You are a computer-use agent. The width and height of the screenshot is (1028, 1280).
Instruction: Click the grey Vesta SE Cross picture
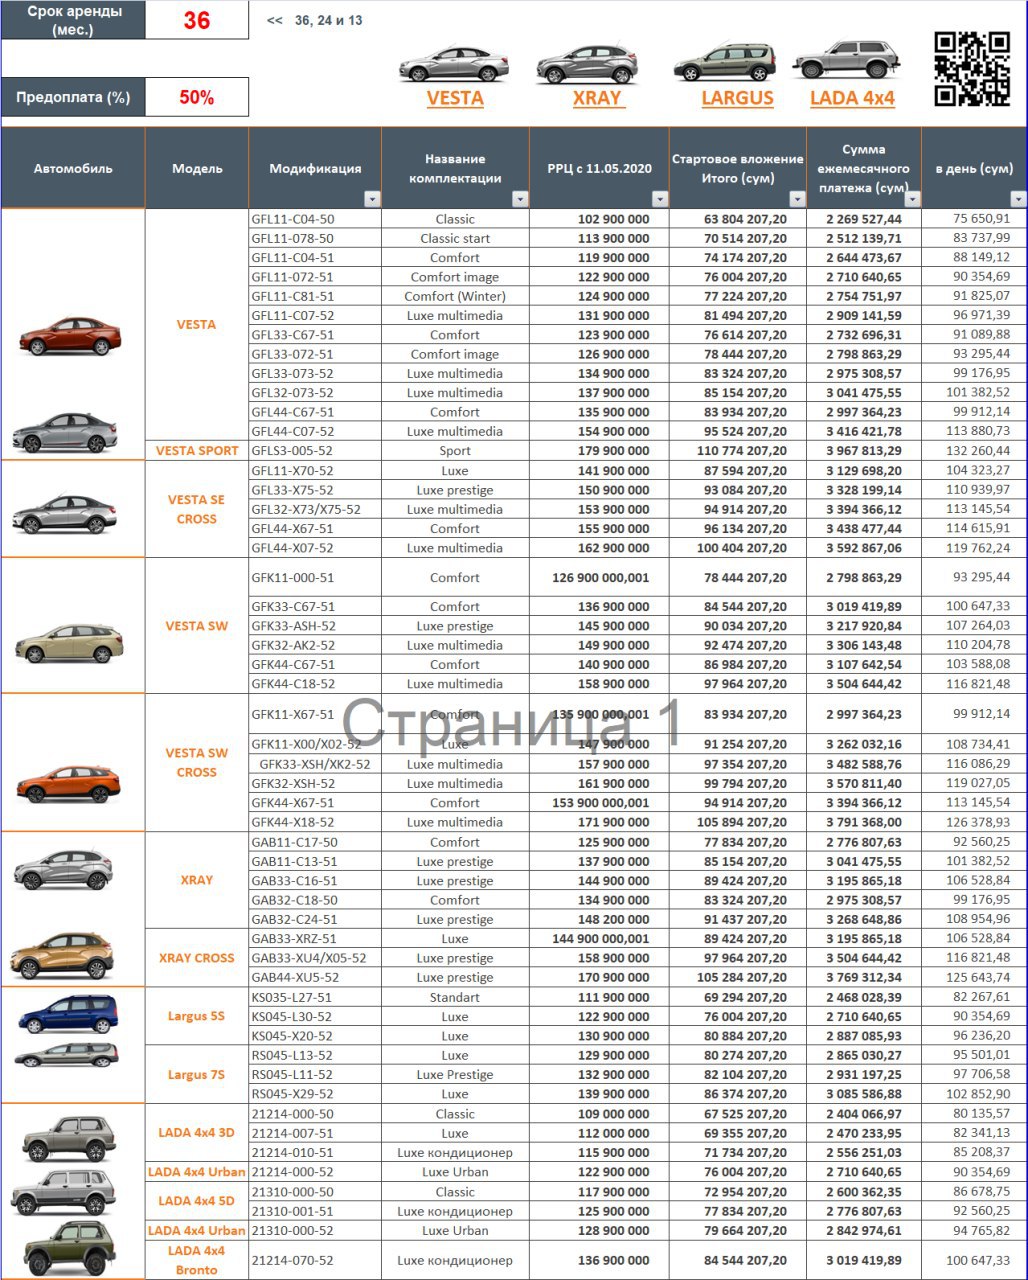click(x=65, y=514)
